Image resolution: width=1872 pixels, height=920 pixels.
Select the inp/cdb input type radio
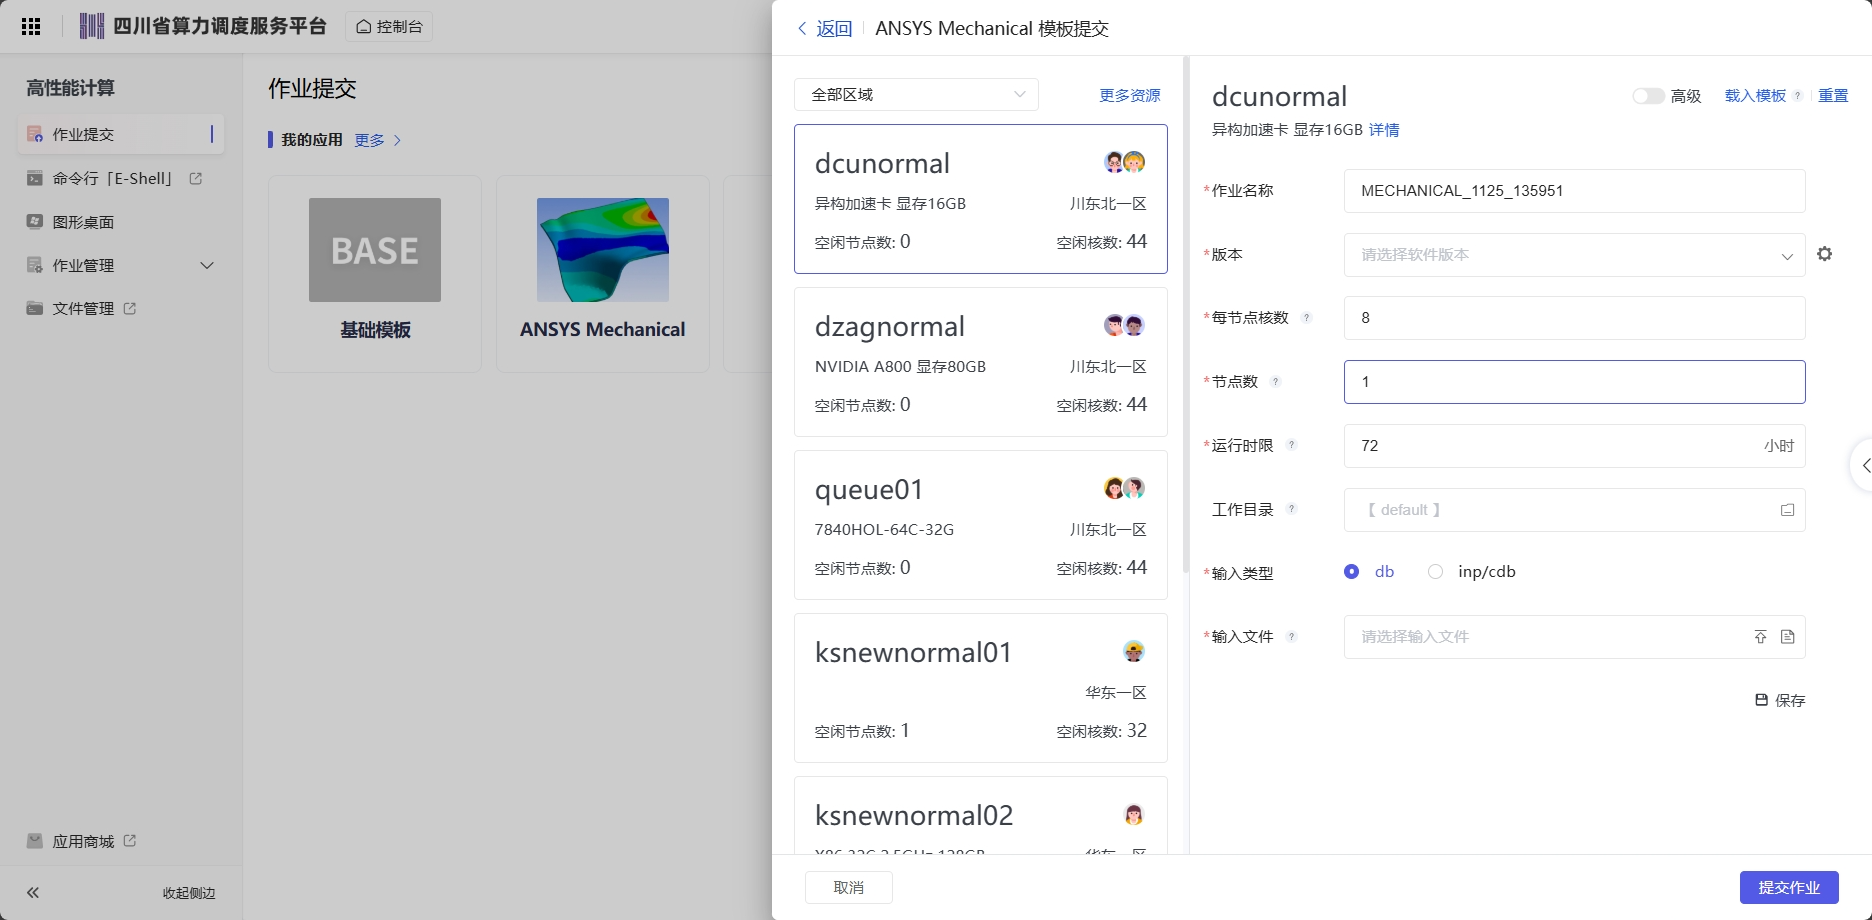1436,572
